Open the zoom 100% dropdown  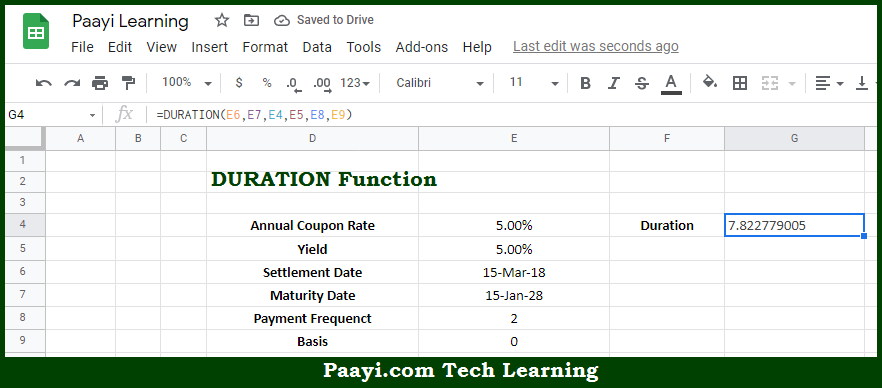[x=187, y=83]
